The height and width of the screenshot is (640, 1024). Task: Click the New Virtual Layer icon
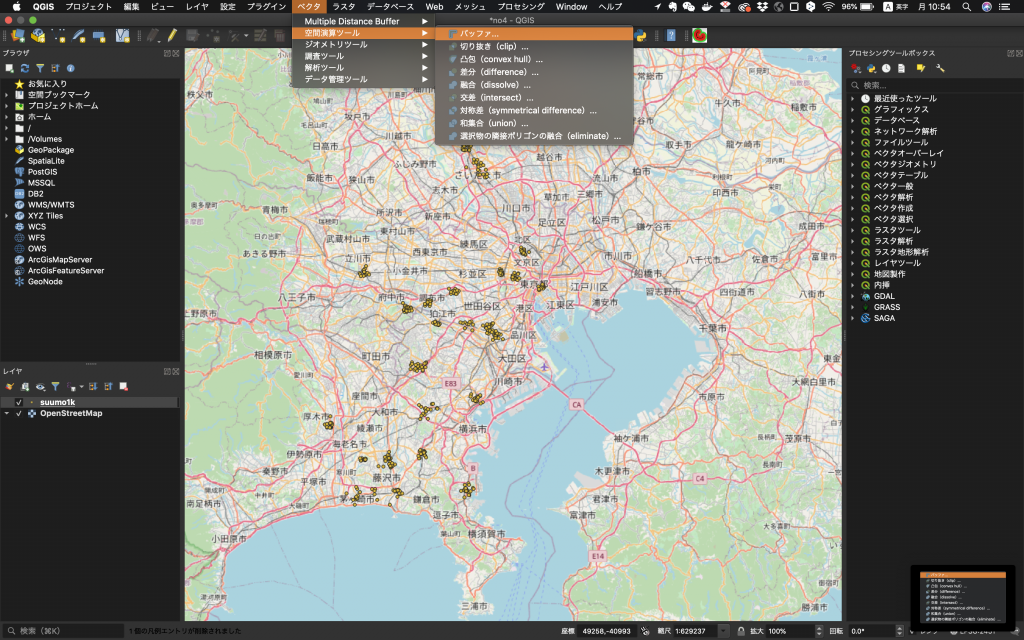point(122,35)
